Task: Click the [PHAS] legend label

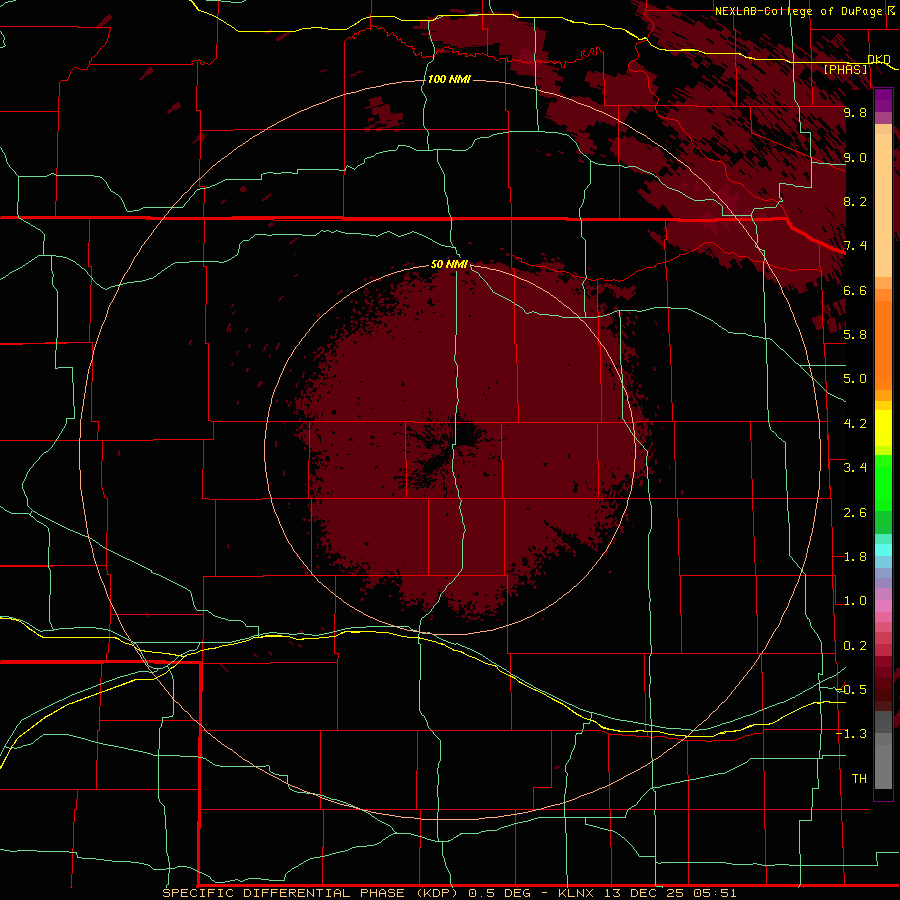Action: [845, 69]
